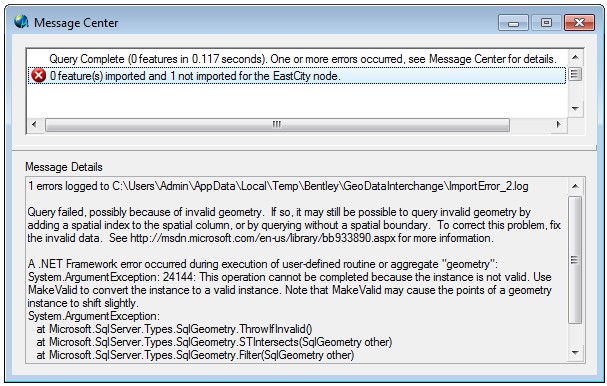Image resolution: width=607 pixels, height=386 pixels.
Task: Click the horizontal scrollbar thumb
Action: 277,125
